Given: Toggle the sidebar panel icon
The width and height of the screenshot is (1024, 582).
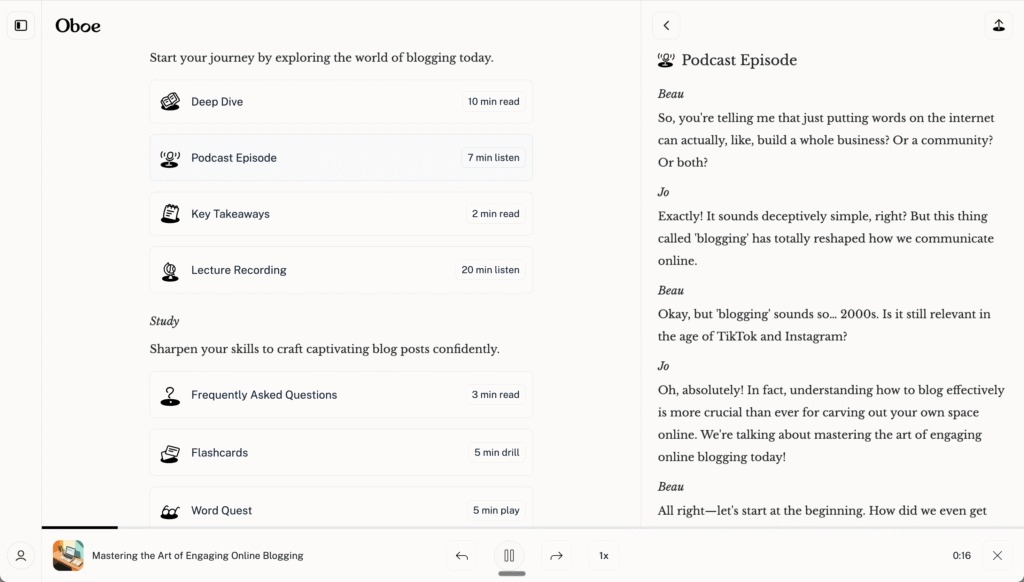Looking at the screenshot, I should click(x=21, y=26).
